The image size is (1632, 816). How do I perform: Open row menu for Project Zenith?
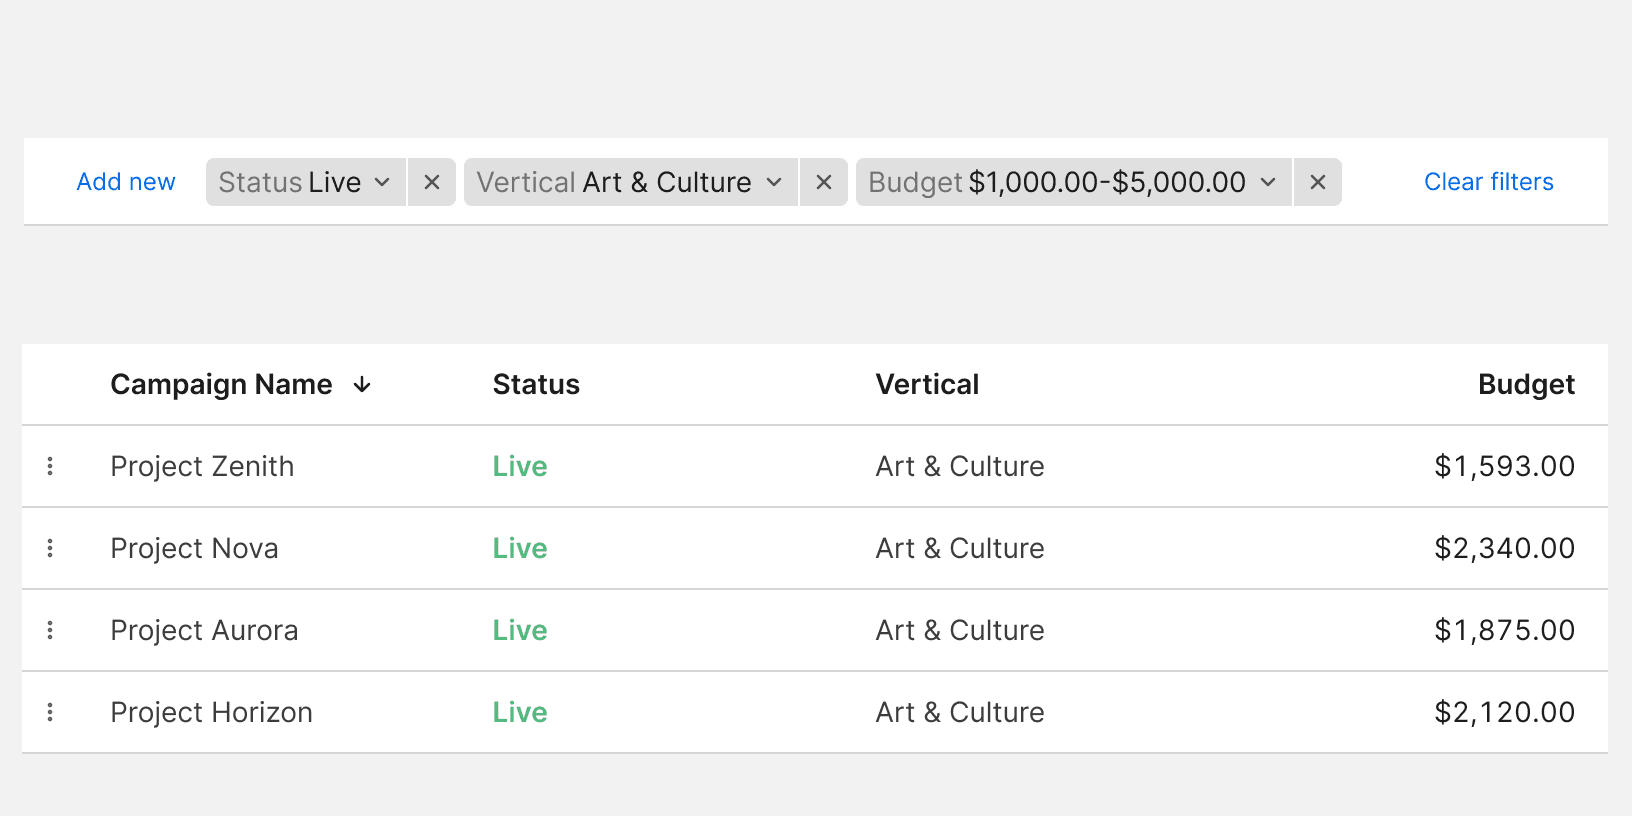click(50, 466)
